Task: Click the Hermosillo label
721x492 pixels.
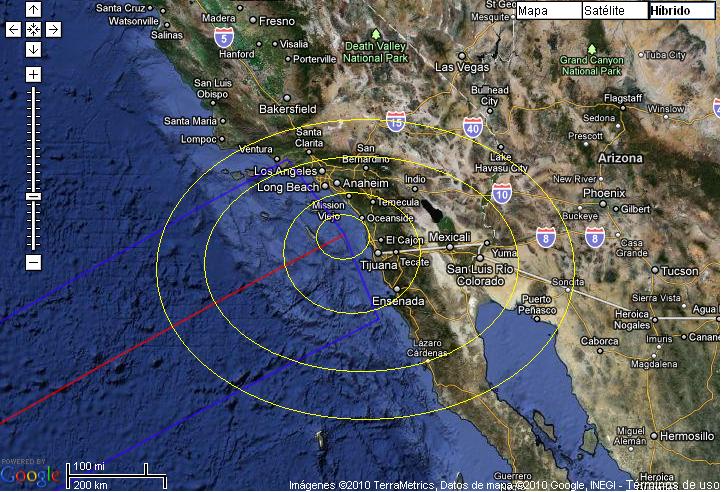Action: pyautogui.click(x=687, y=436)
